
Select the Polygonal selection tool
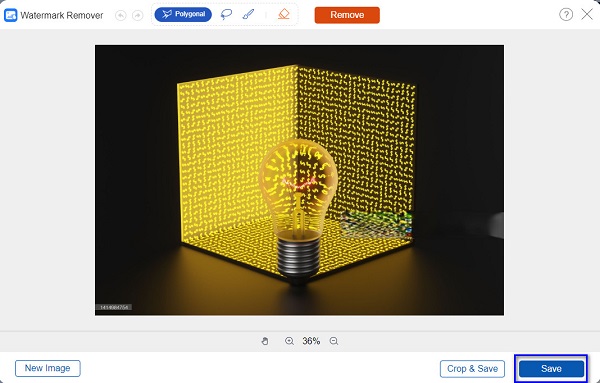pos(183,15)
